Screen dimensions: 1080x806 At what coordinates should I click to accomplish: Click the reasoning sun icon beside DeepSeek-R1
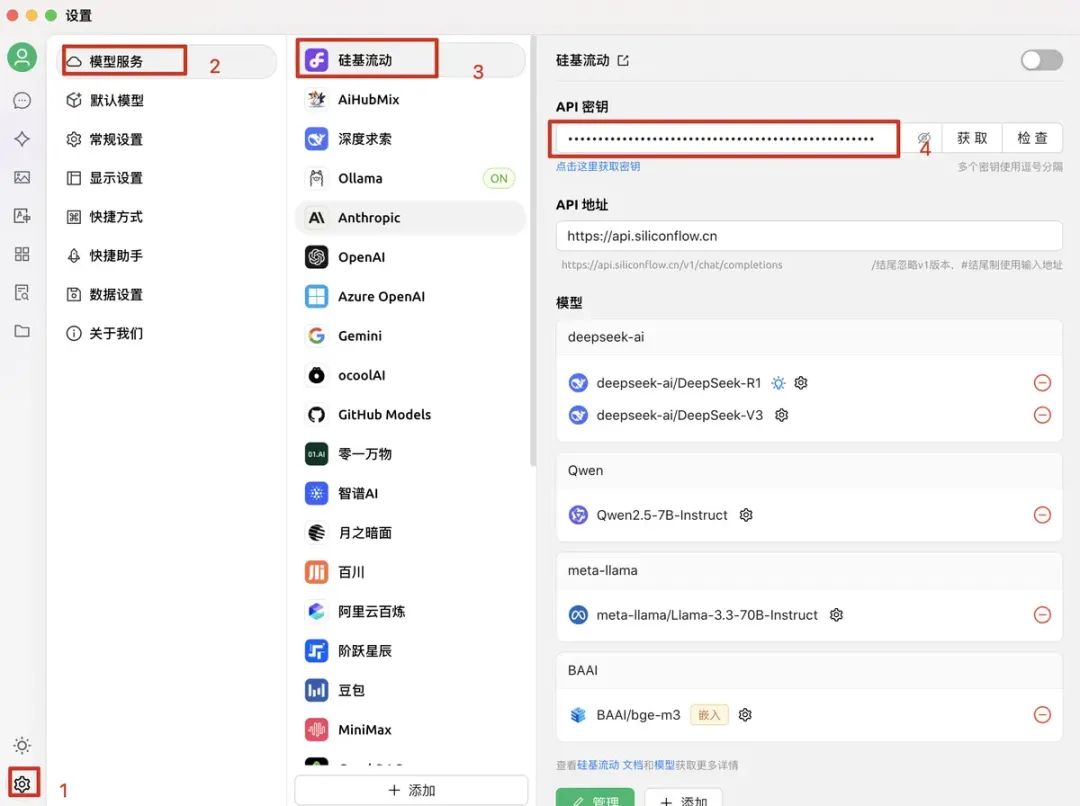[x=778, y=382]
